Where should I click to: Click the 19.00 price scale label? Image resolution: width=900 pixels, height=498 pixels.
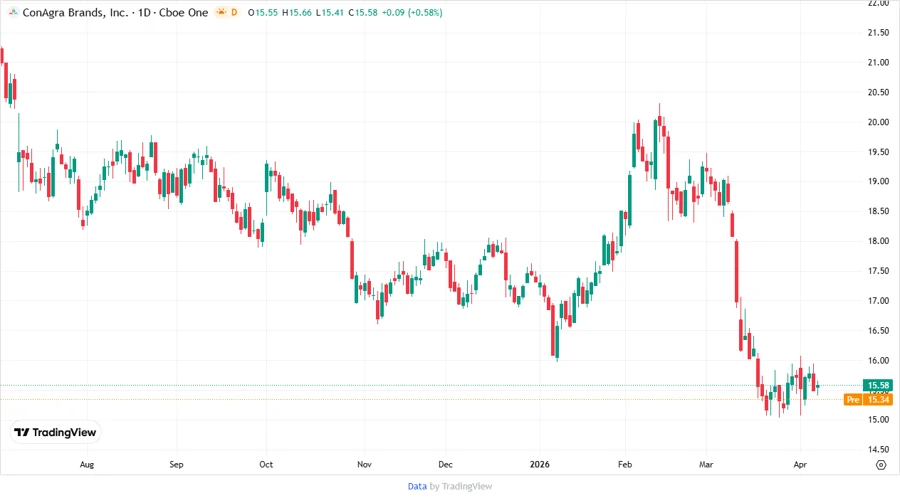coord(878,181)
